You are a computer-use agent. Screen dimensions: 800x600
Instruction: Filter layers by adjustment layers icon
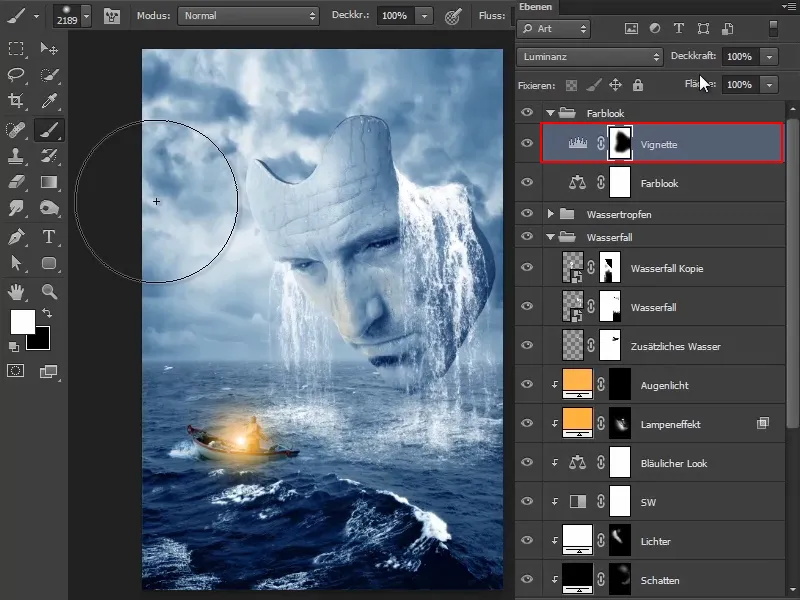[x=655, y=29]
